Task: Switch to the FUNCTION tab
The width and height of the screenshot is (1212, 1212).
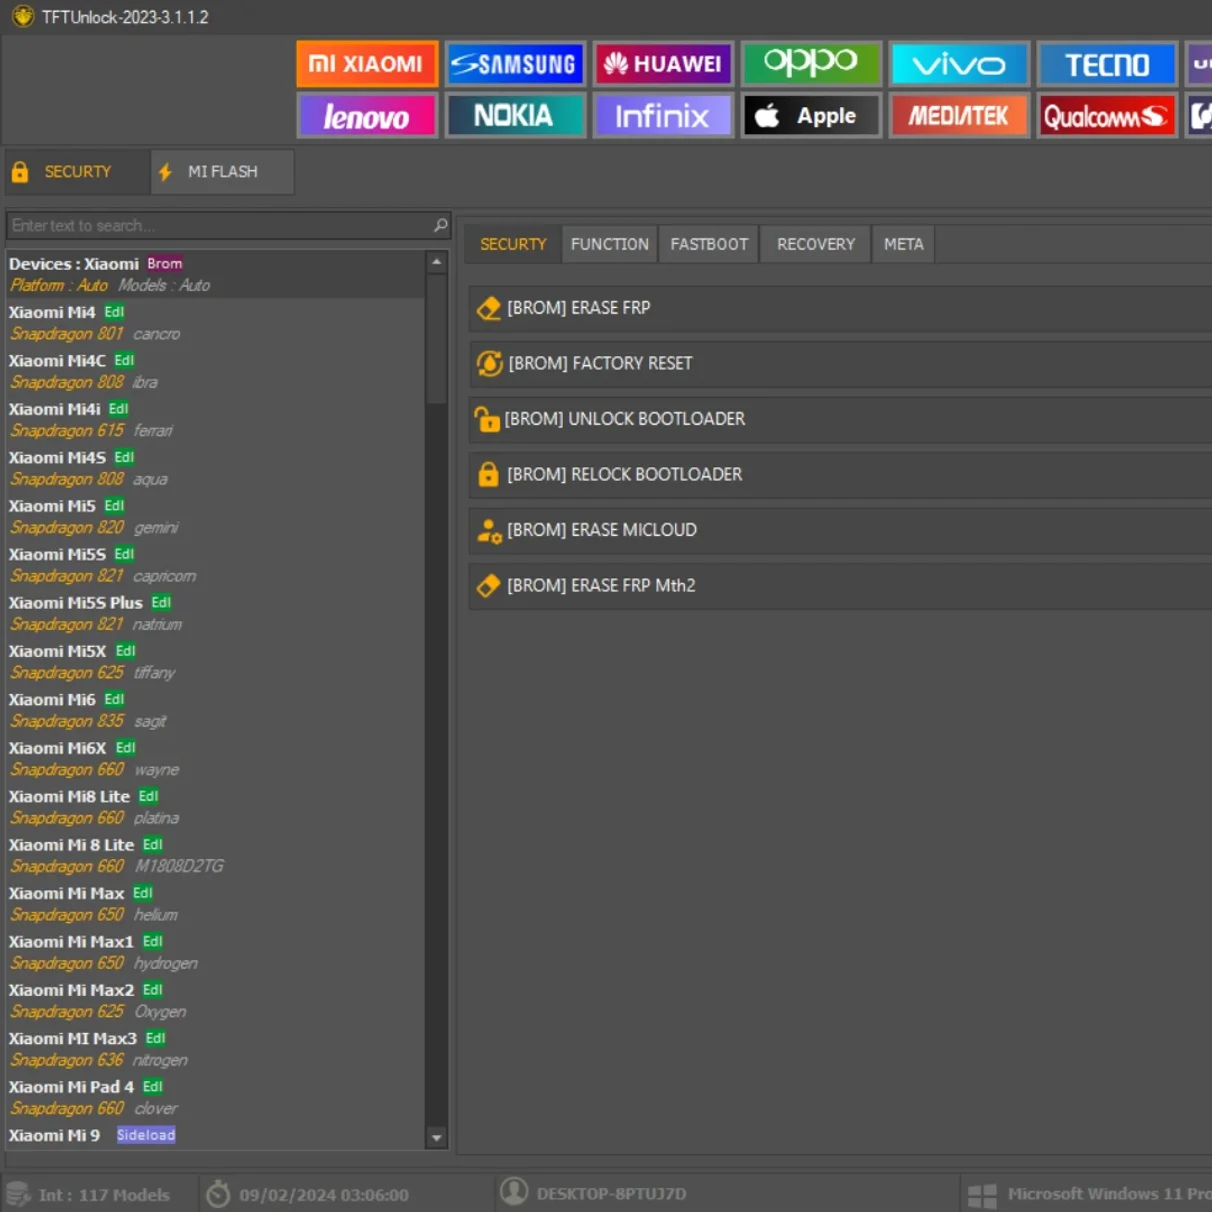Action: click(x=610, y=244)
